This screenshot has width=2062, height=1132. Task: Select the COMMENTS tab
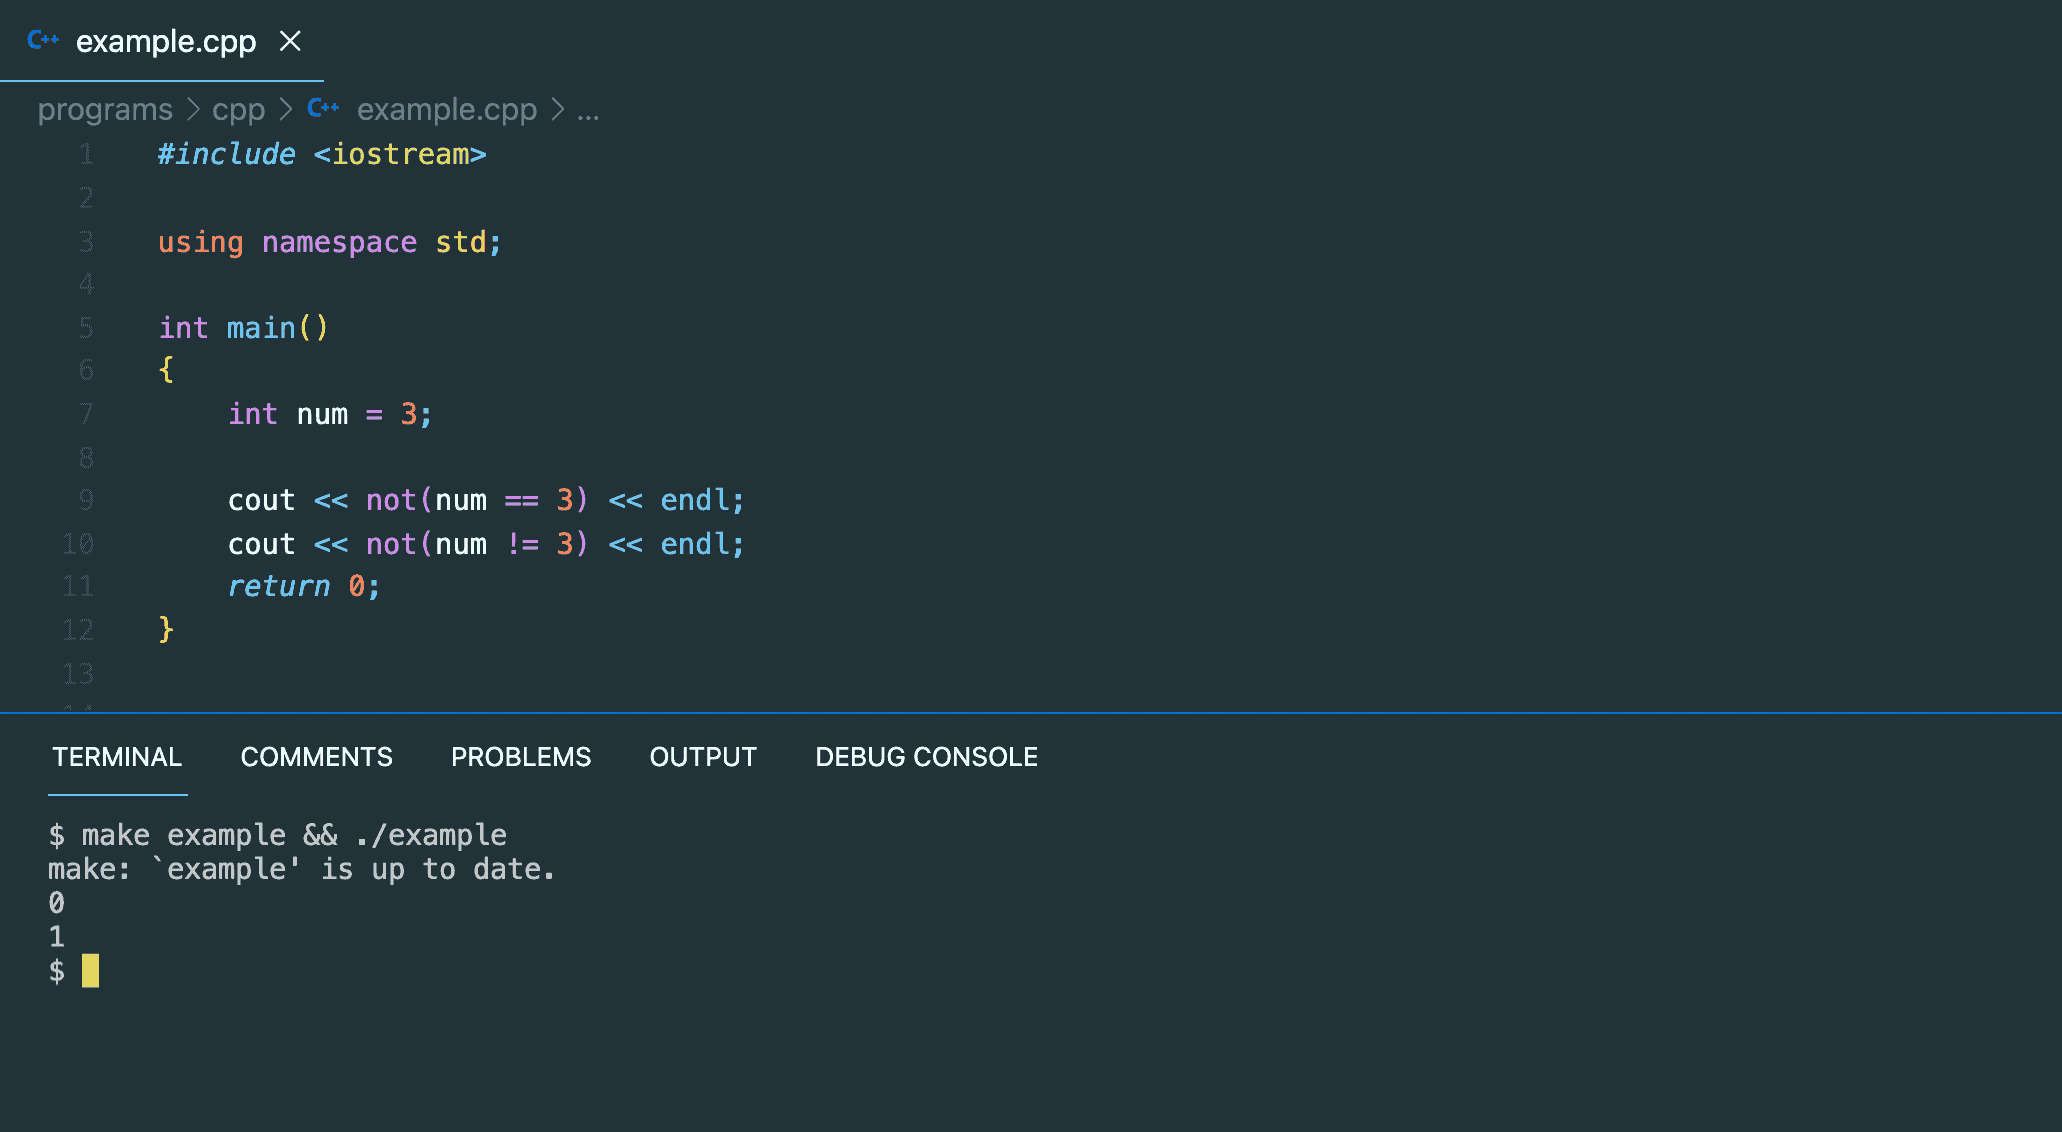(316, 757)
